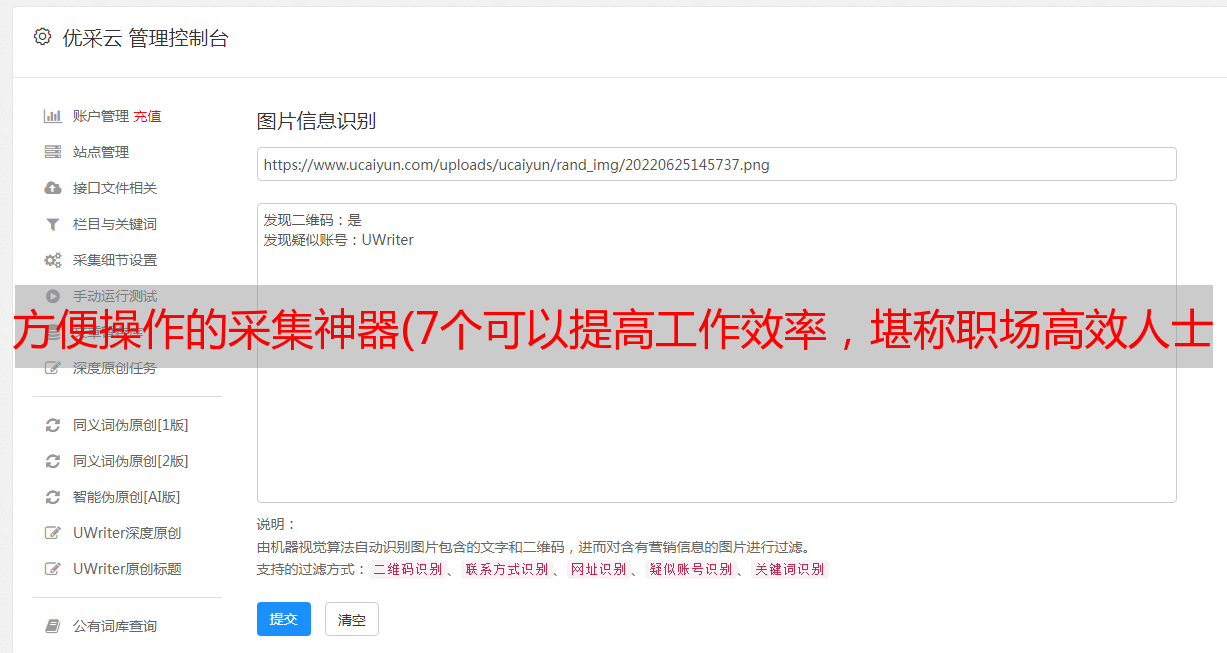Image resolution: width=1227 pixels, height=653 pixels.
Task: Open 站点管理 in the sidebar
Action: pos(101,152)
